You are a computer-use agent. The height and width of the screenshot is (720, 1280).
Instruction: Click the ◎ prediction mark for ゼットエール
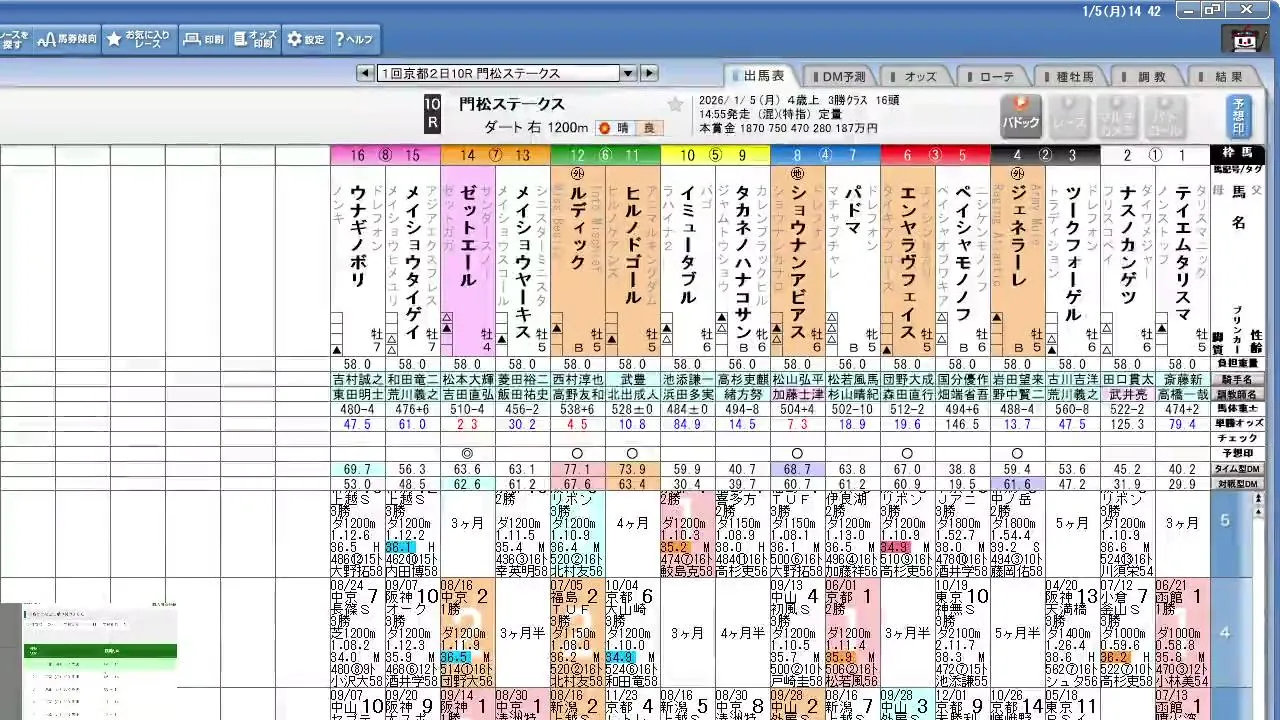point(468,454)
